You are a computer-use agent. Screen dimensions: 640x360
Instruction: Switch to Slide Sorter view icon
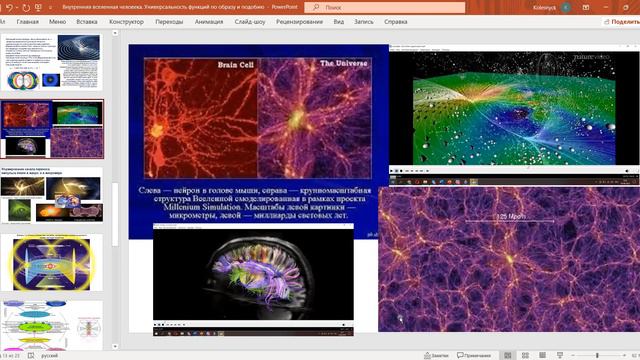pos(525,356)
